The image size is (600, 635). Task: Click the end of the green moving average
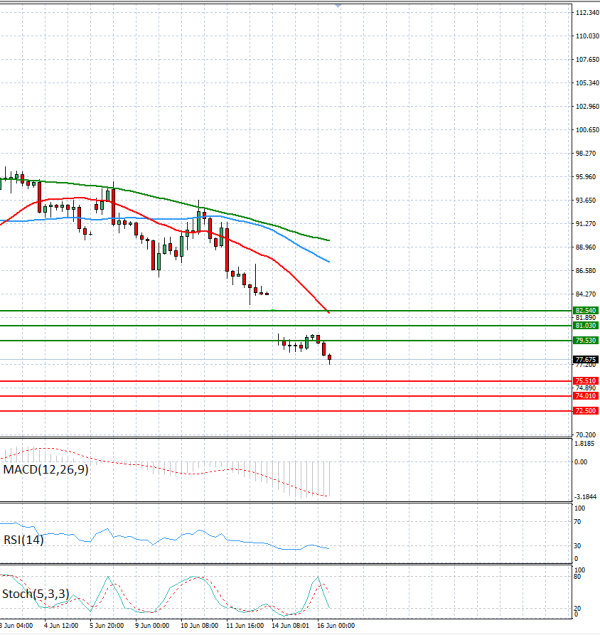[x=328, y=240]
